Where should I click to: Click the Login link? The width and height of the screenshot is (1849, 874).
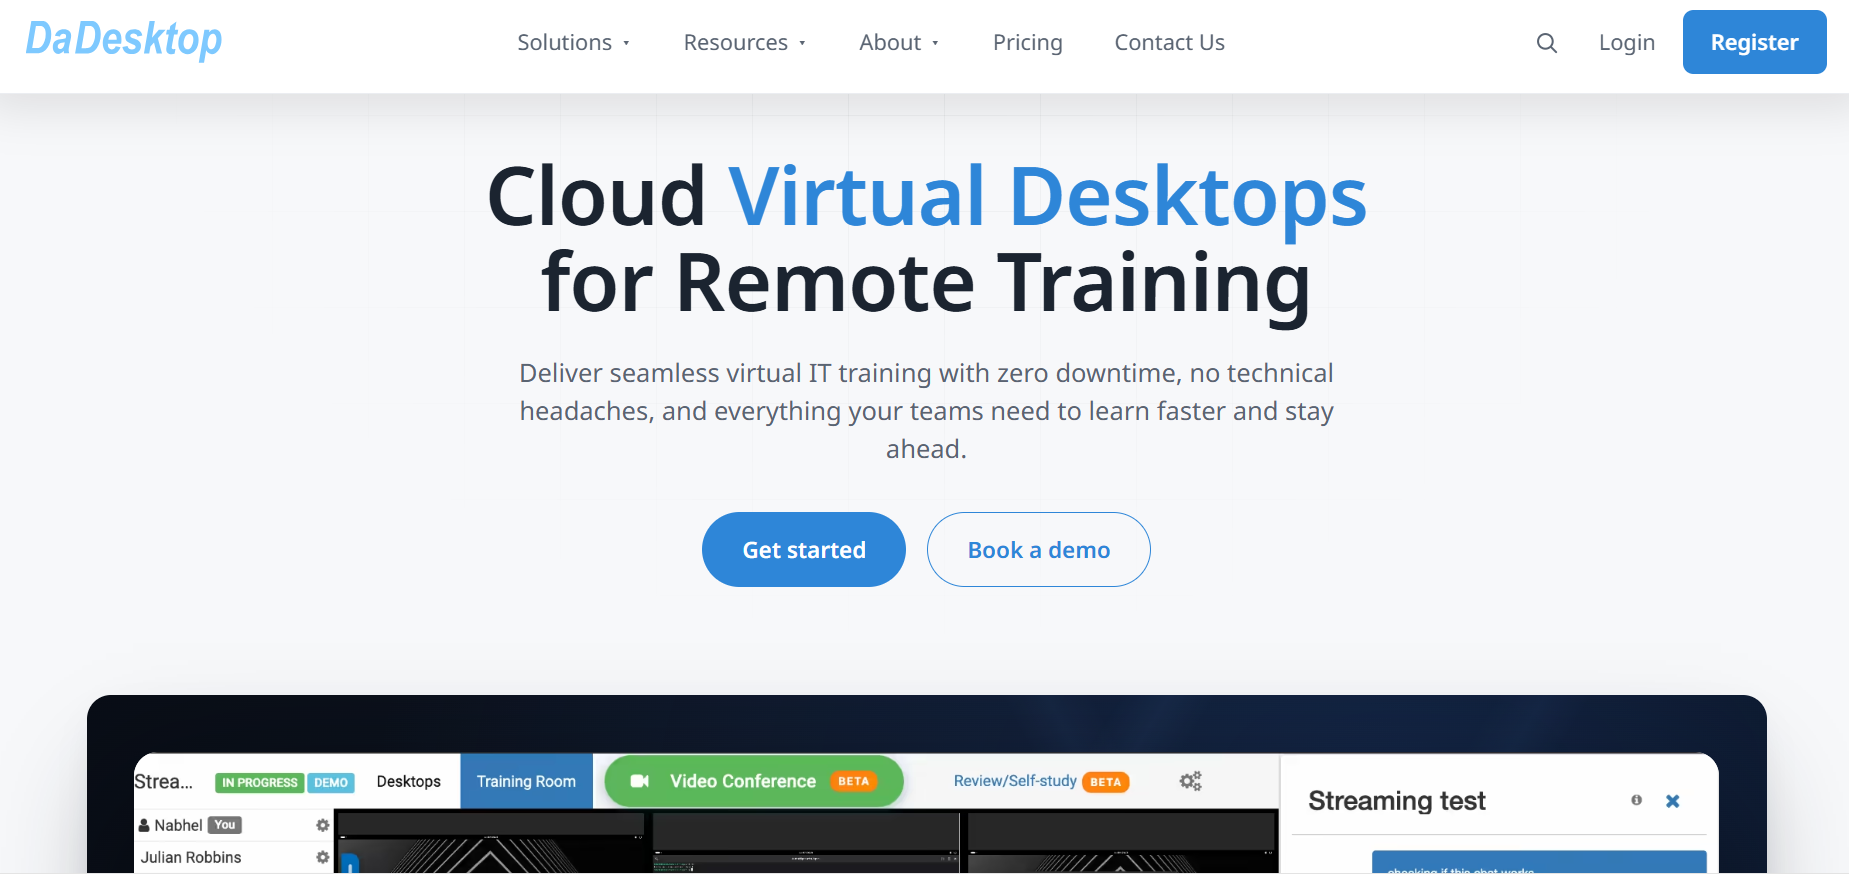(x=1626, y=43)
